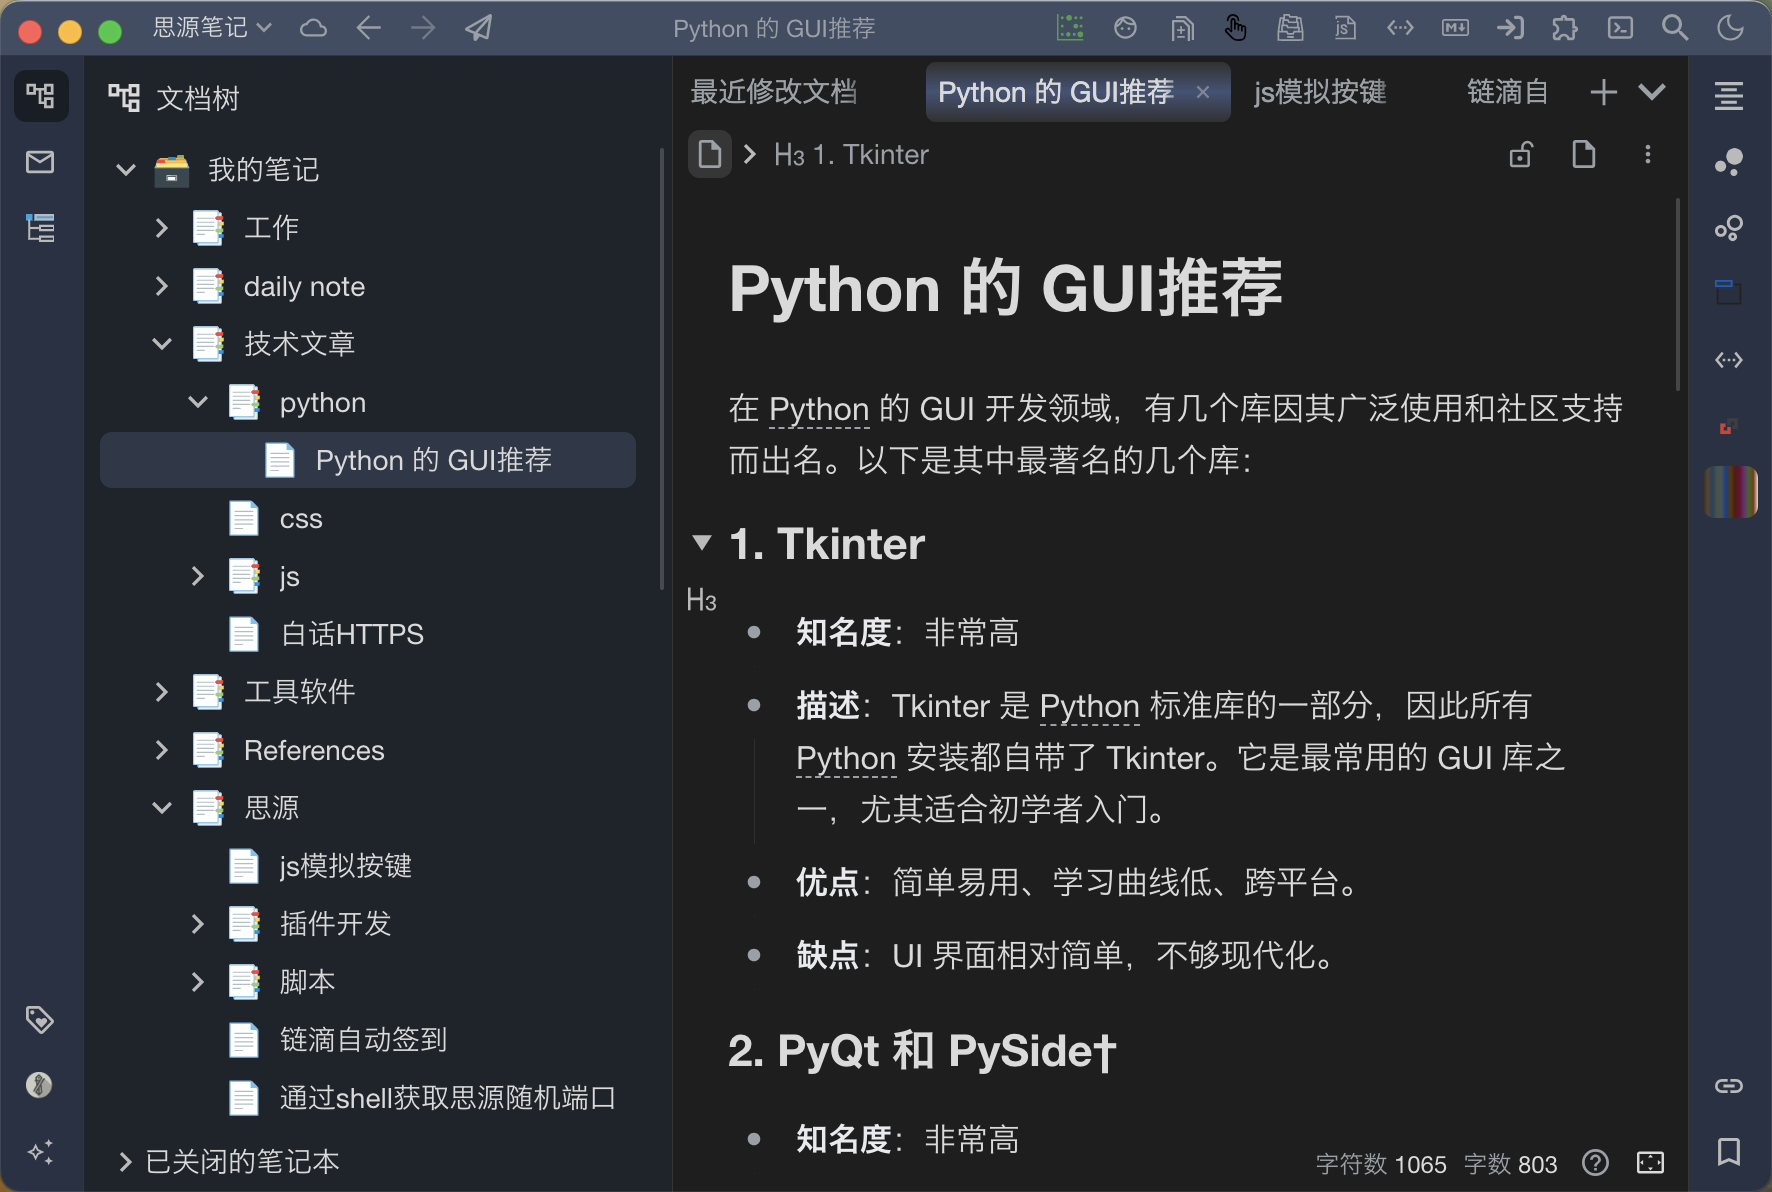Screen dimensions: 1772x1192
Task: Toggle fullscreen via the status bar frame icon
Action: [1650, 1163]
